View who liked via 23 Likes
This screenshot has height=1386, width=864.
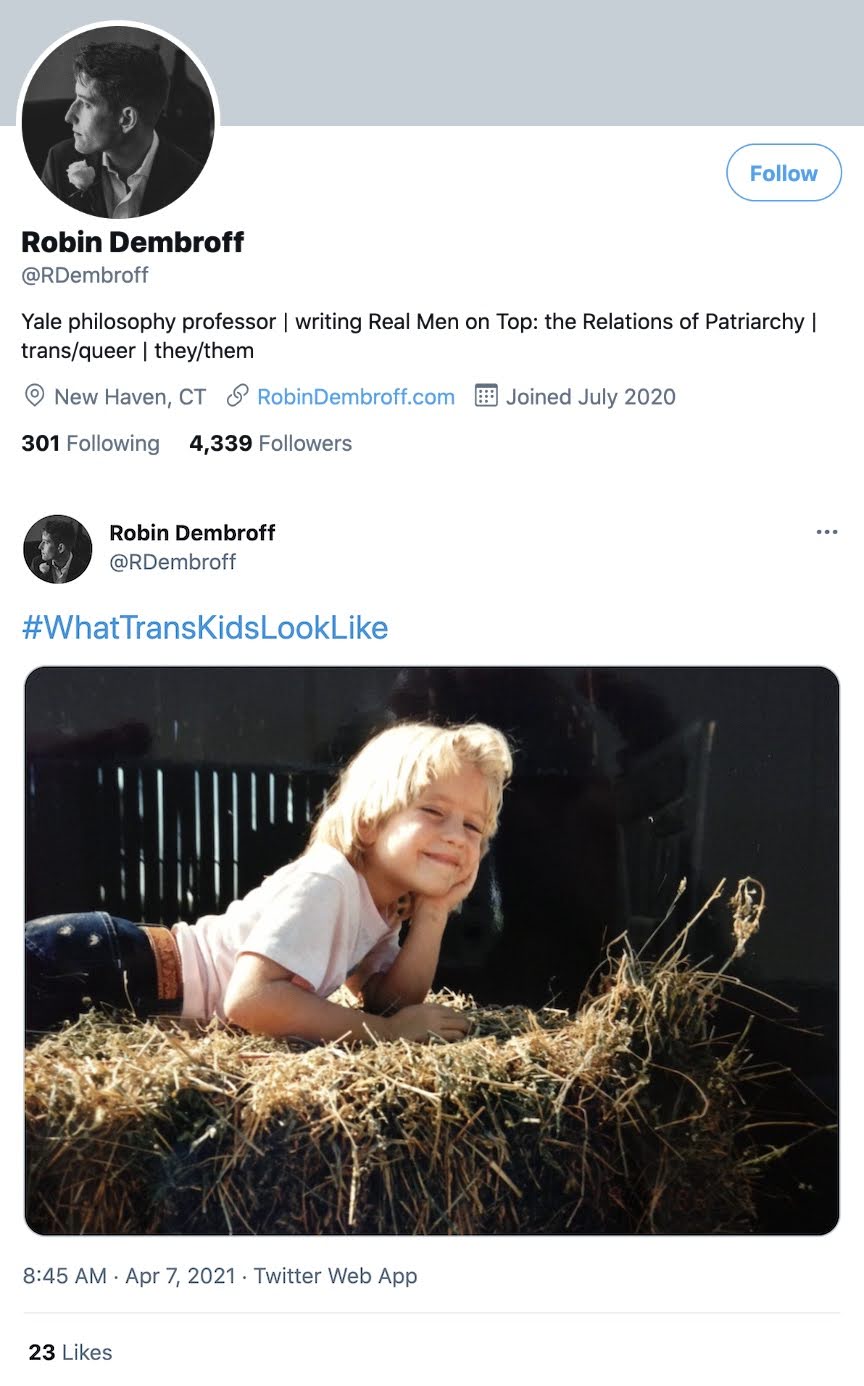70,1352
